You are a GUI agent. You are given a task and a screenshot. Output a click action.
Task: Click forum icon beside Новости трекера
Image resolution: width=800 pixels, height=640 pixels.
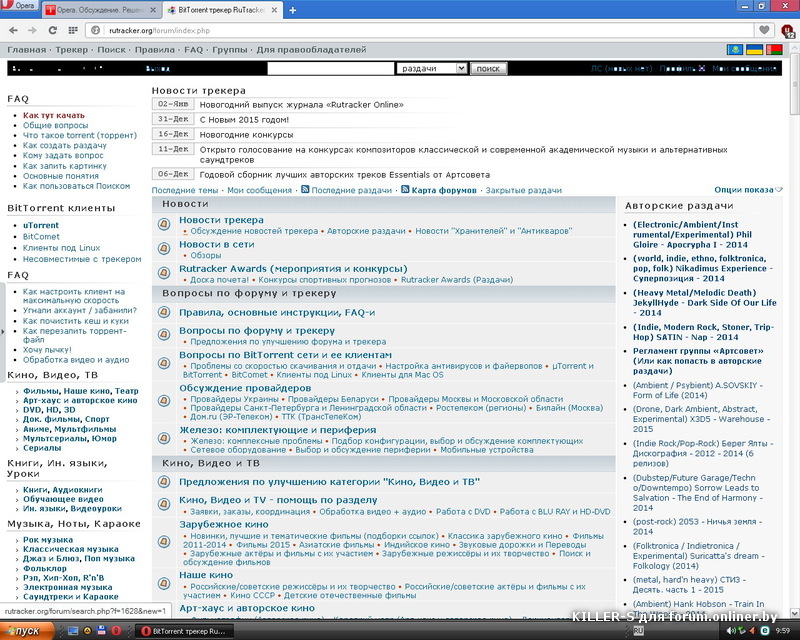tap(164, 226)
